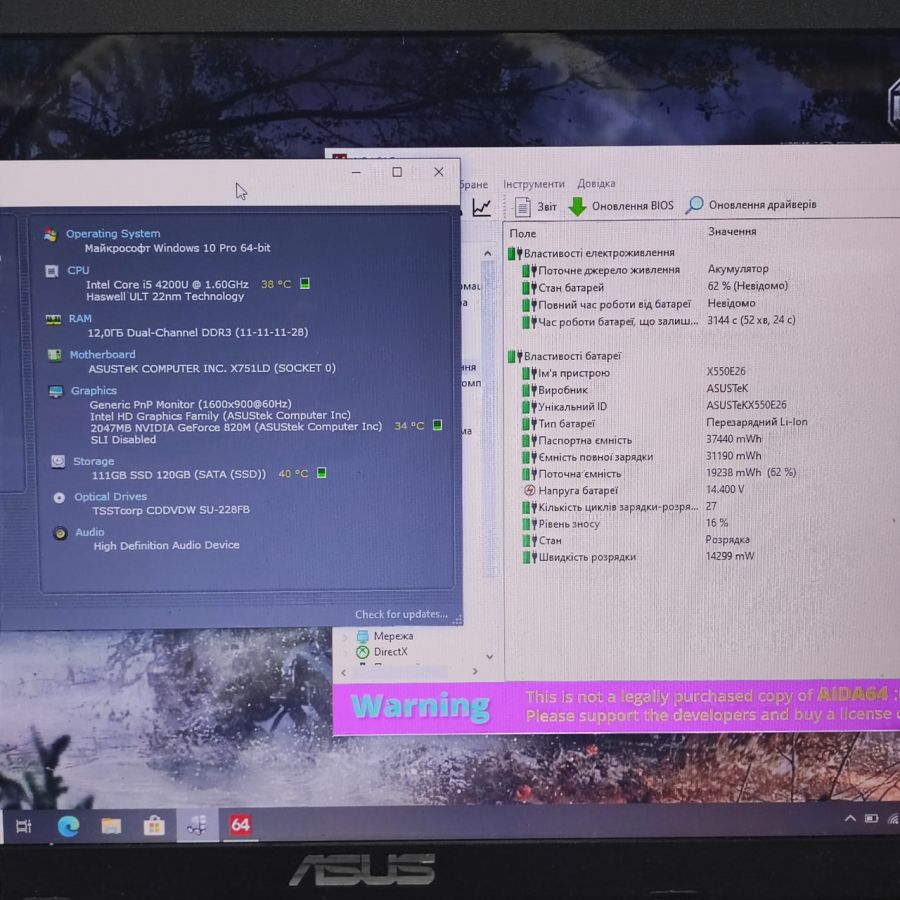Click the Значення column header
This screenshot has height=900, width=900.
click(732, 231)
